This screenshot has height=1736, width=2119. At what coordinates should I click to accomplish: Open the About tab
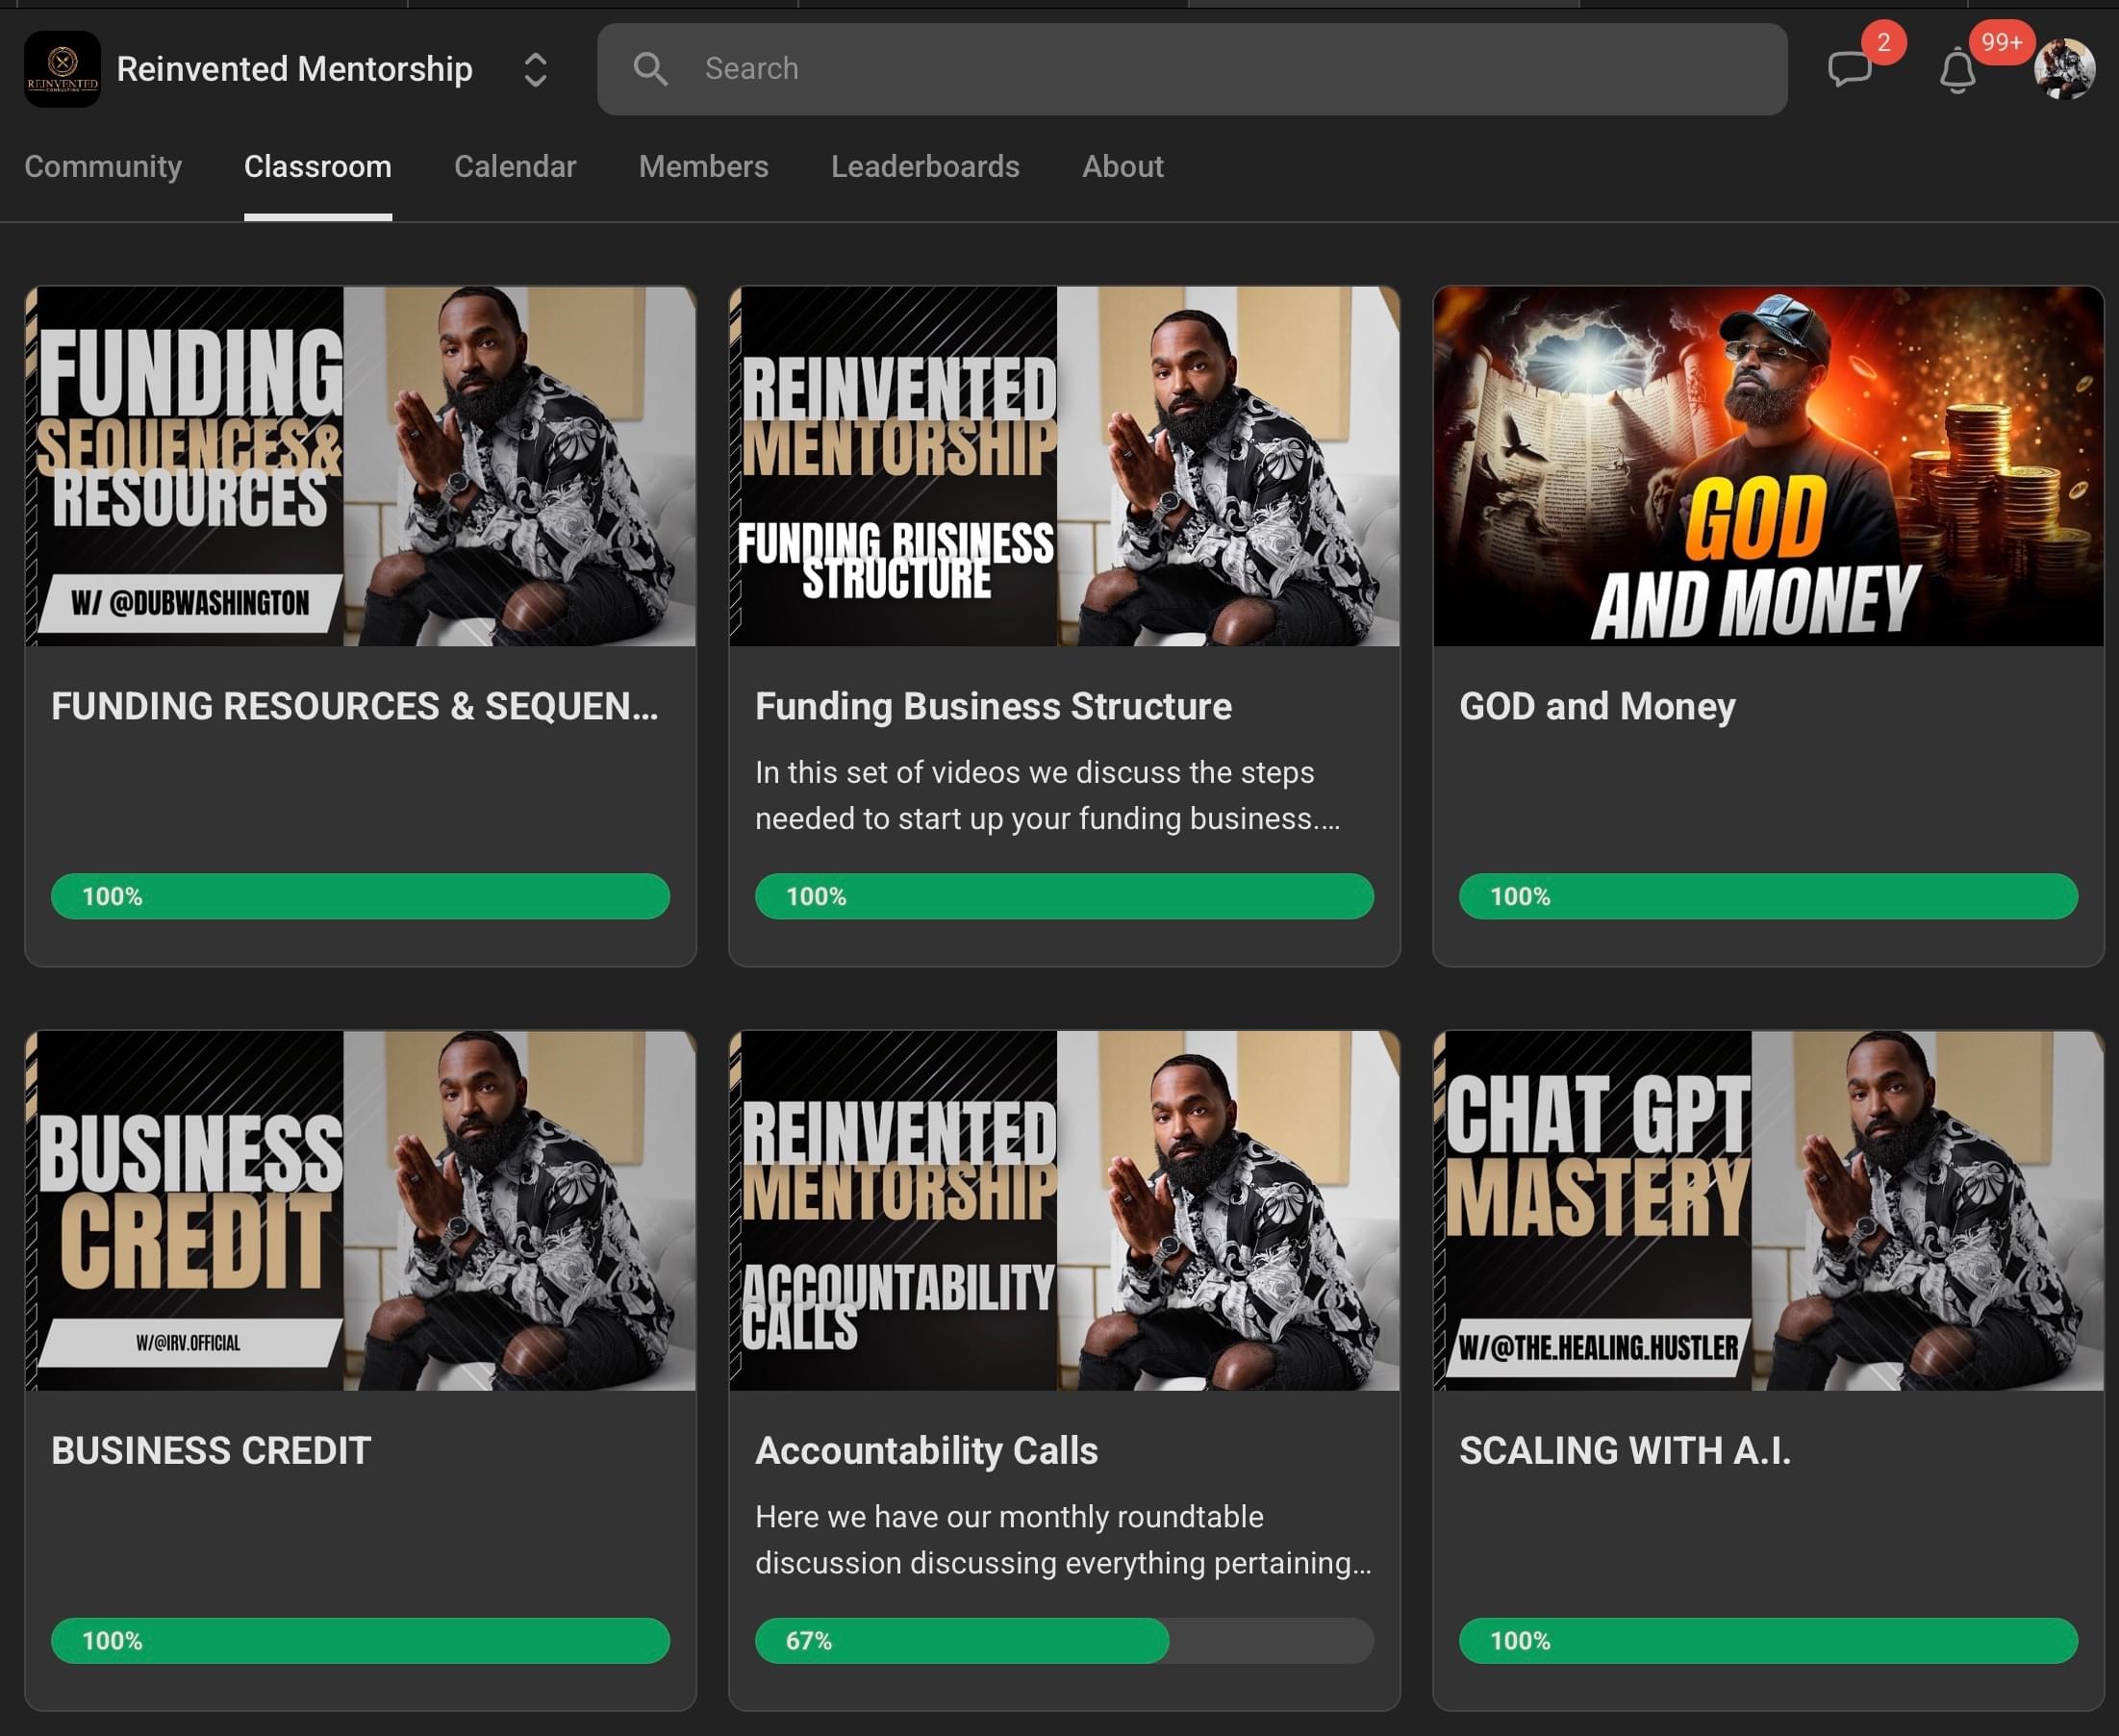(1122, 166)
